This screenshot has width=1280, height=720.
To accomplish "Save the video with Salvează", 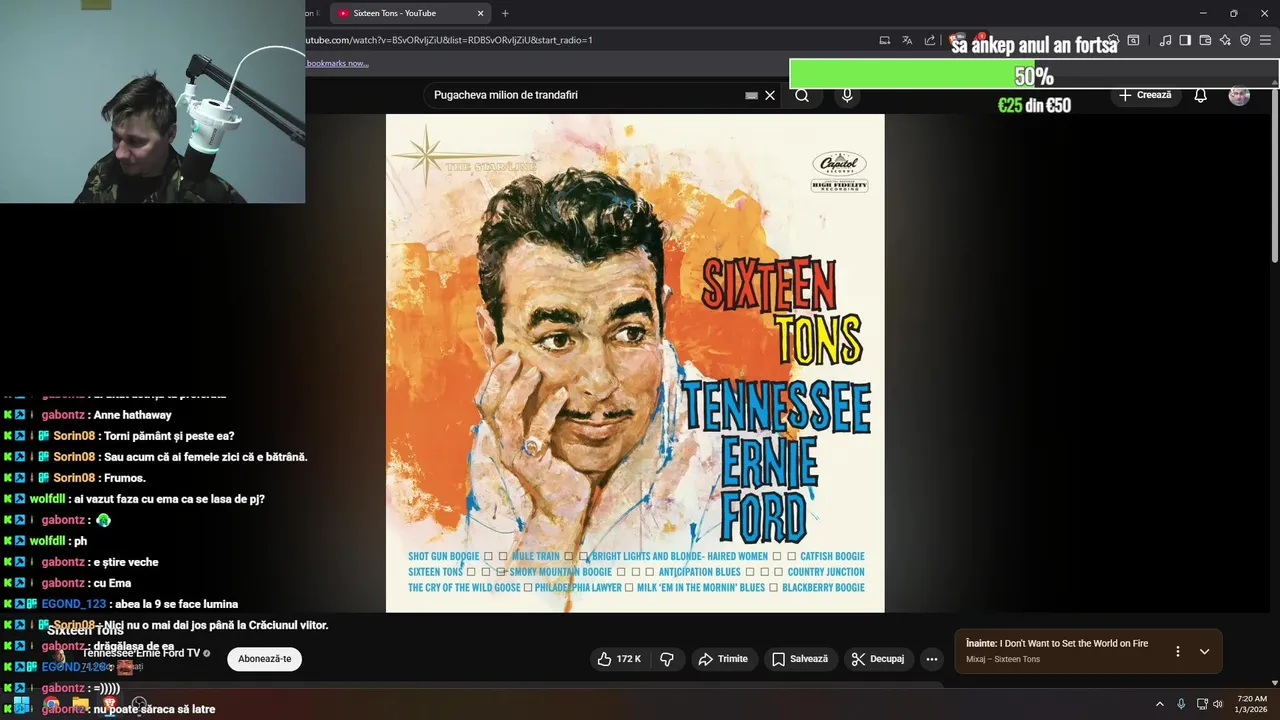I will pos(799,659).
